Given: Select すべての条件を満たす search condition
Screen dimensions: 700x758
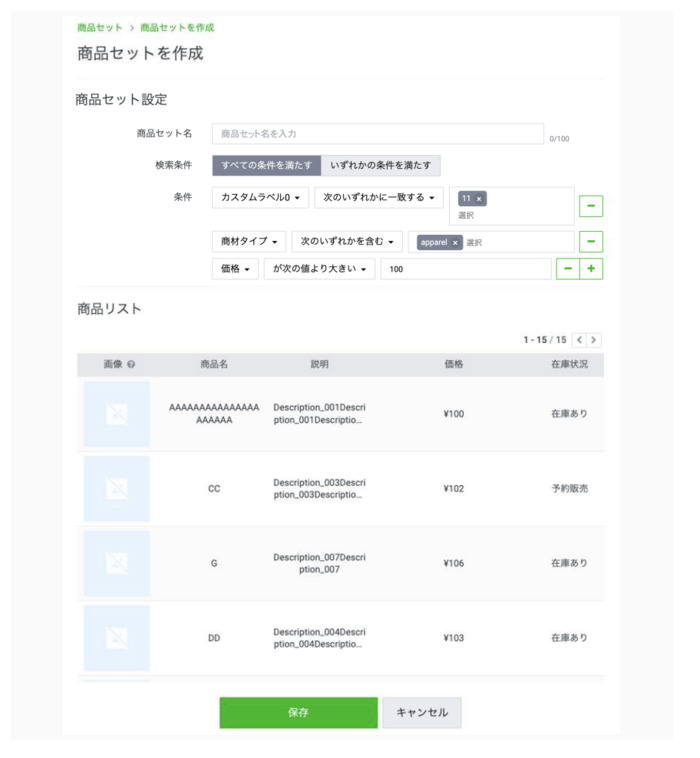Looking at the screenshot, I should point(266,165).
